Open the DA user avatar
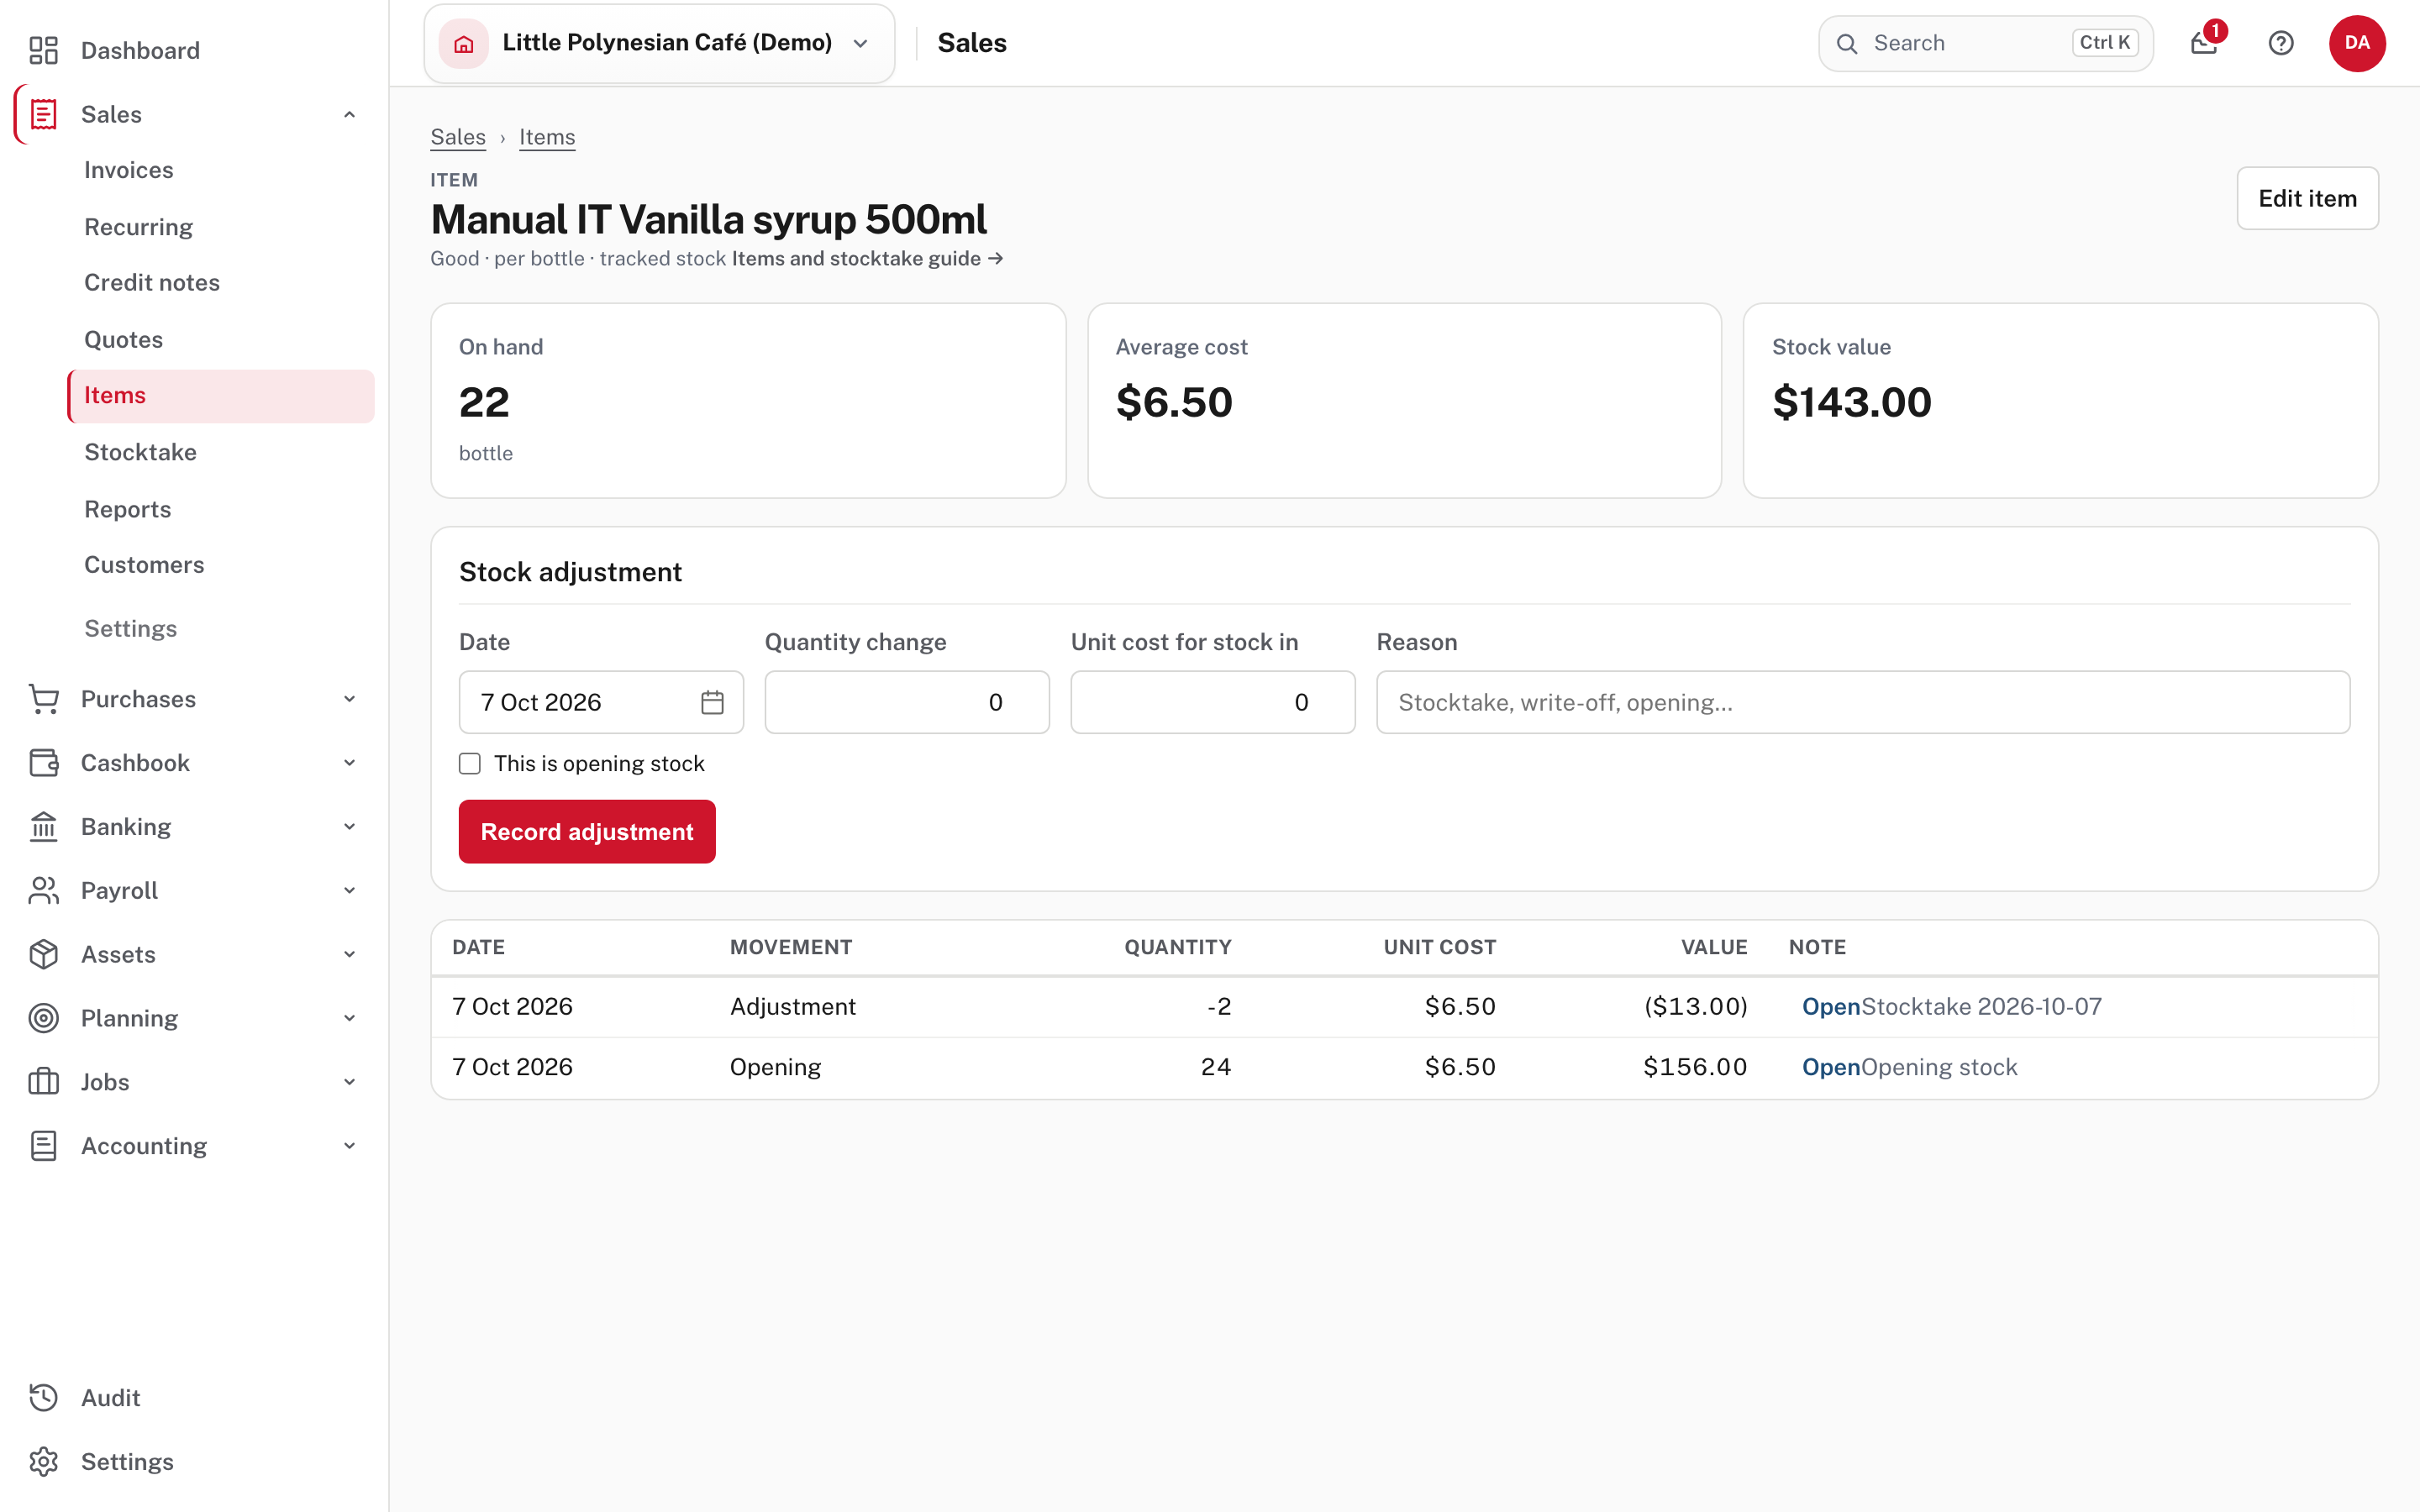The image size is (2420, 1512). (2357, 43)
